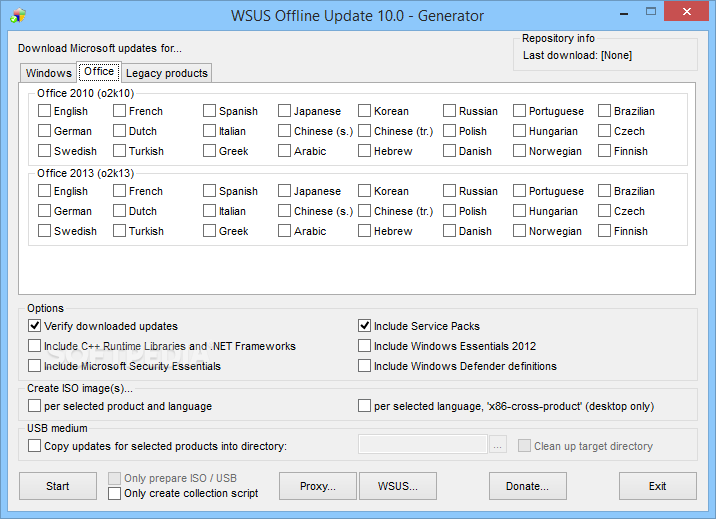Close the WSUS Offline Update window
This screenshot has width=716, height=519.
tap(686, 12)
